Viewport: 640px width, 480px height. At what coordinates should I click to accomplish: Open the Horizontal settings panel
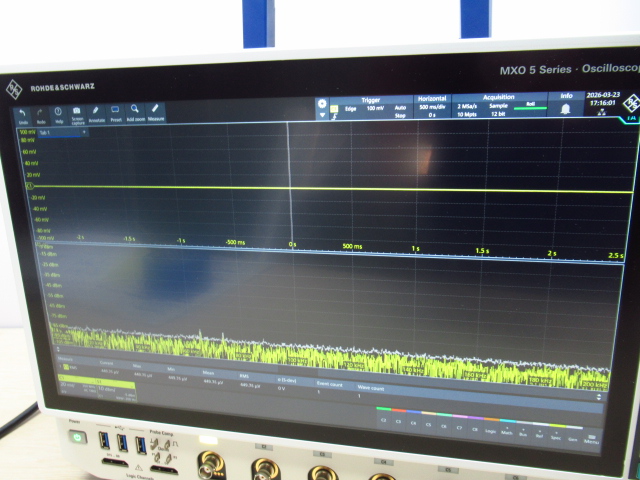(x=432, y=104)
